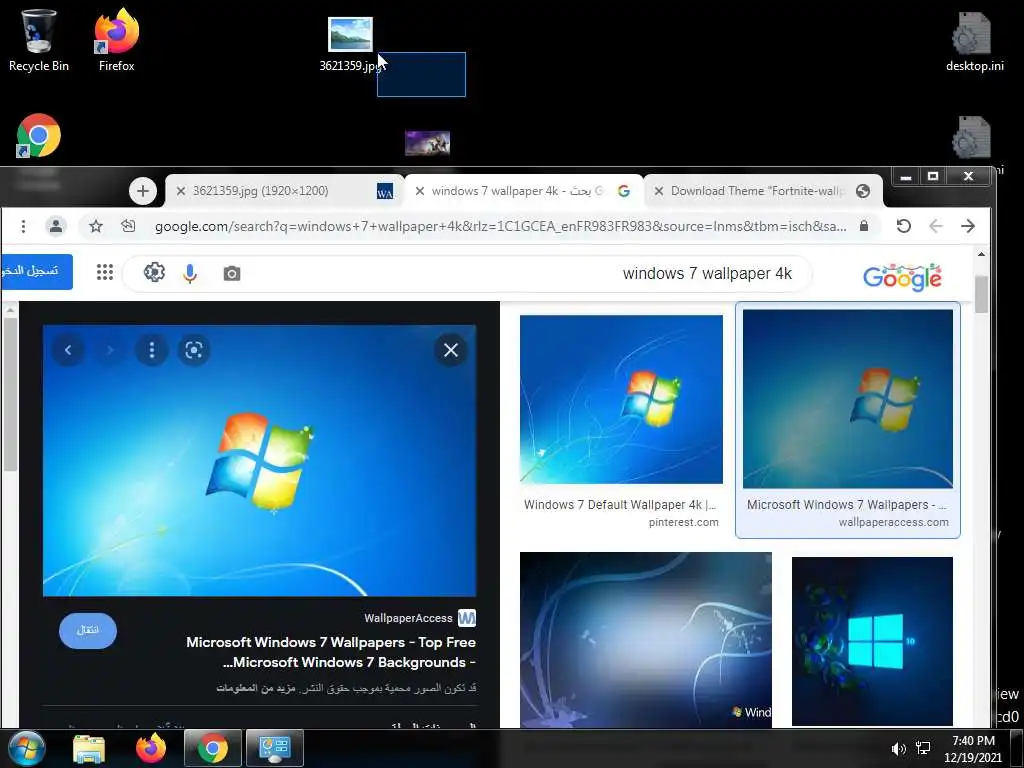
Task: Switch to the 3621359.jpg (1920×1200) tab
Action: [283, 191]
